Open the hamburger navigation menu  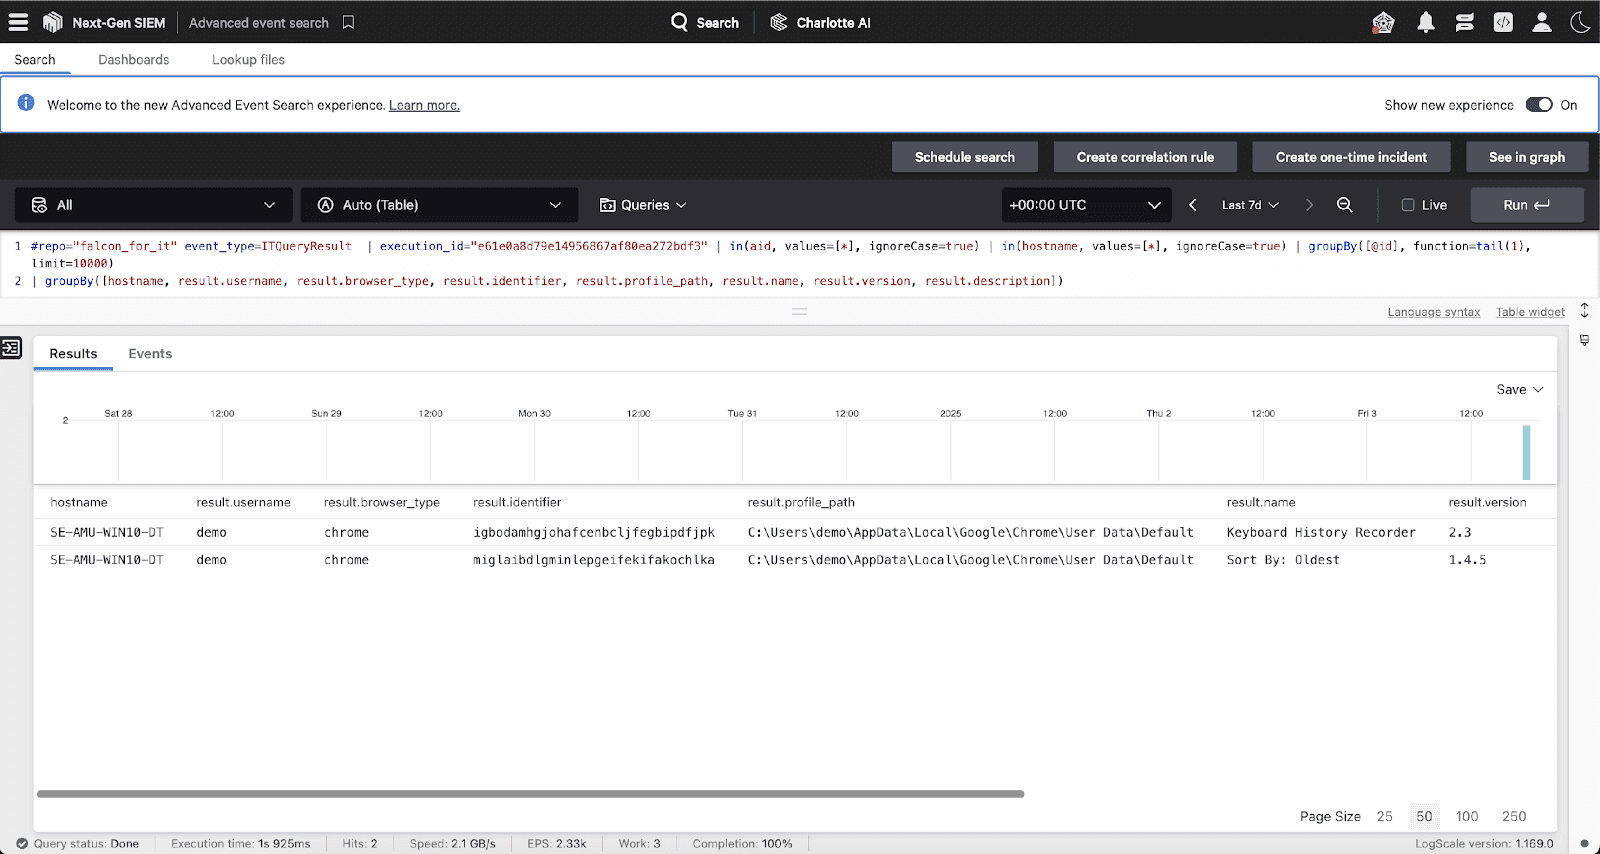(18, 22)
